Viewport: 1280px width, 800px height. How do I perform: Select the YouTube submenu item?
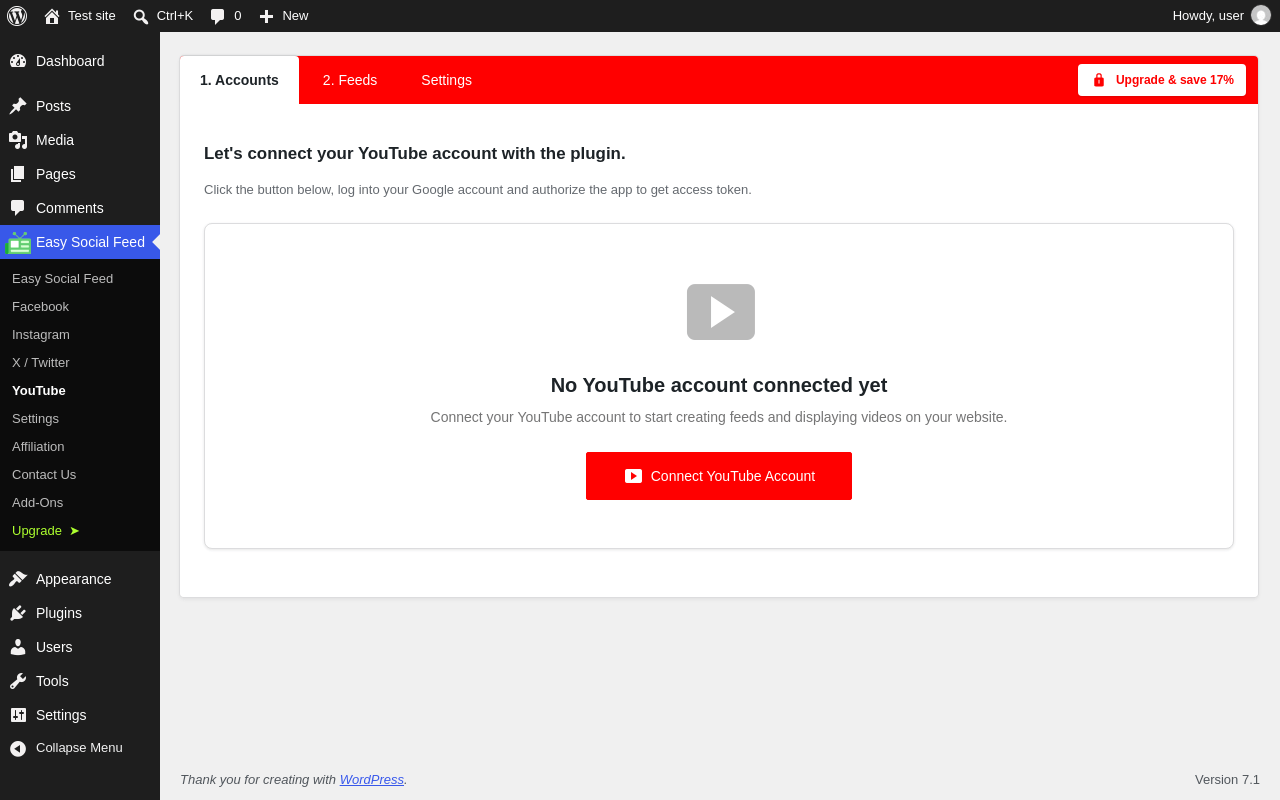pos(80,391)
